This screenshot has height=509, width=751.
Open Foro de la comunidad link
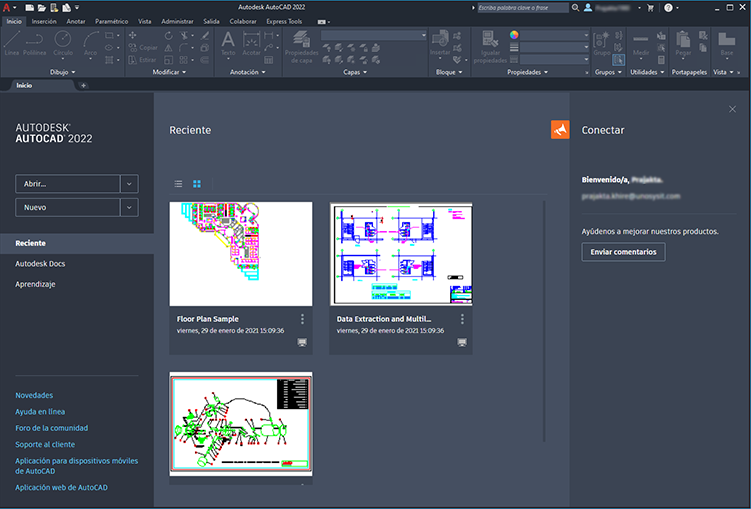(x=51, y=428)
